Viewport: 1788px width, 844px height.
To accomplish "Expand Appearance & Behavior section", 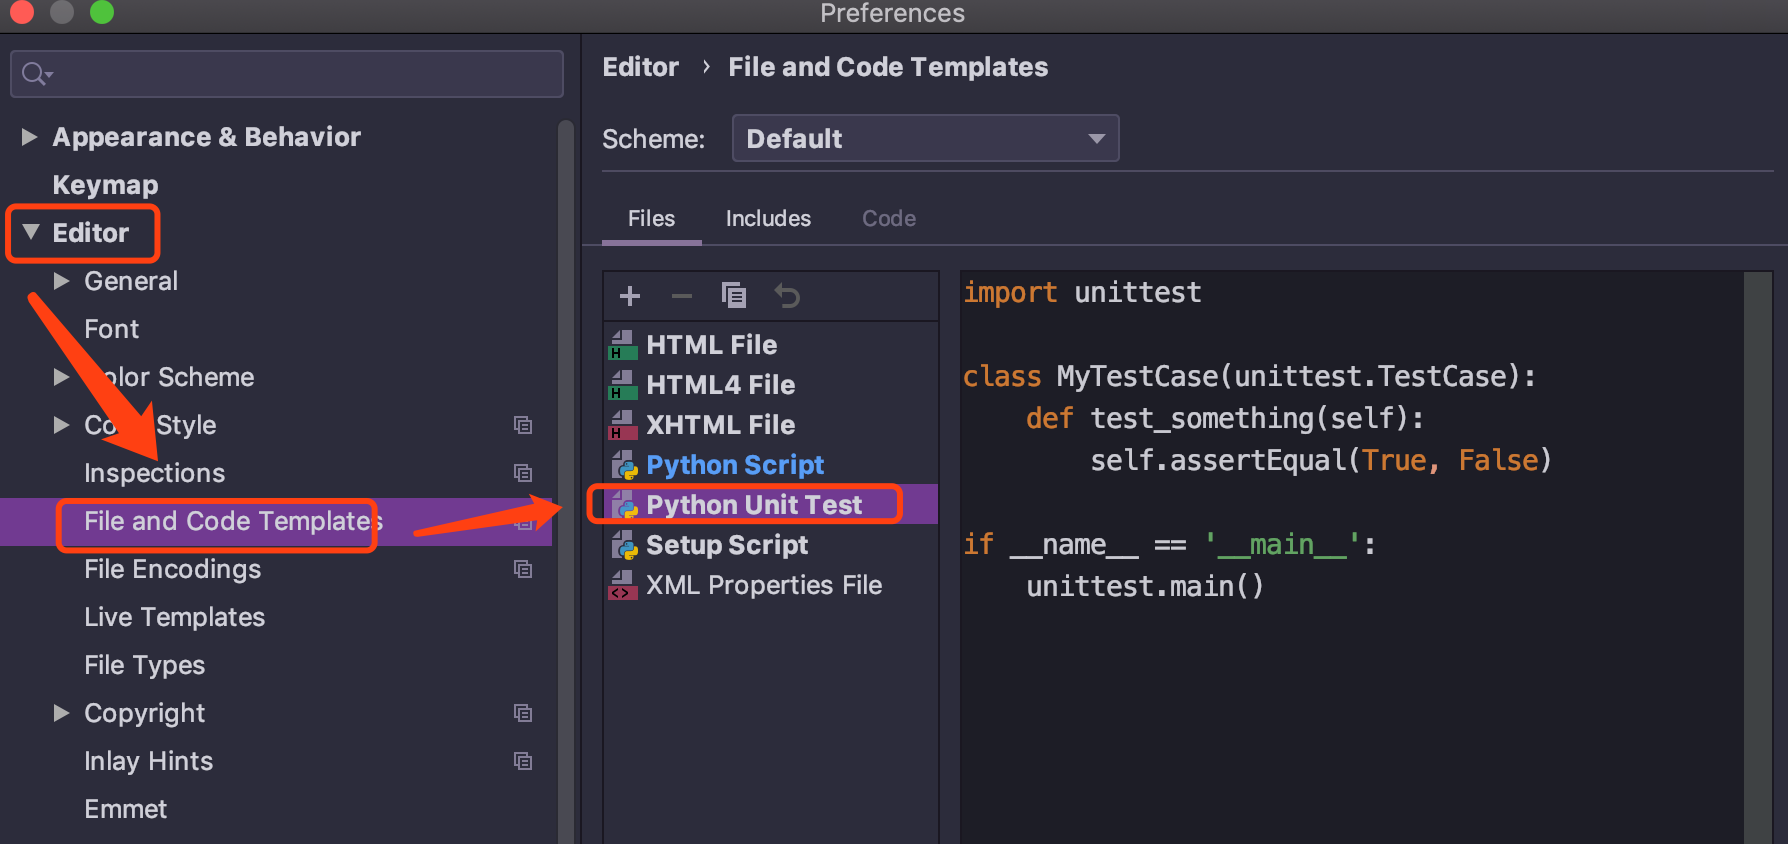I will pyautogui.click(x=30, y=137).
